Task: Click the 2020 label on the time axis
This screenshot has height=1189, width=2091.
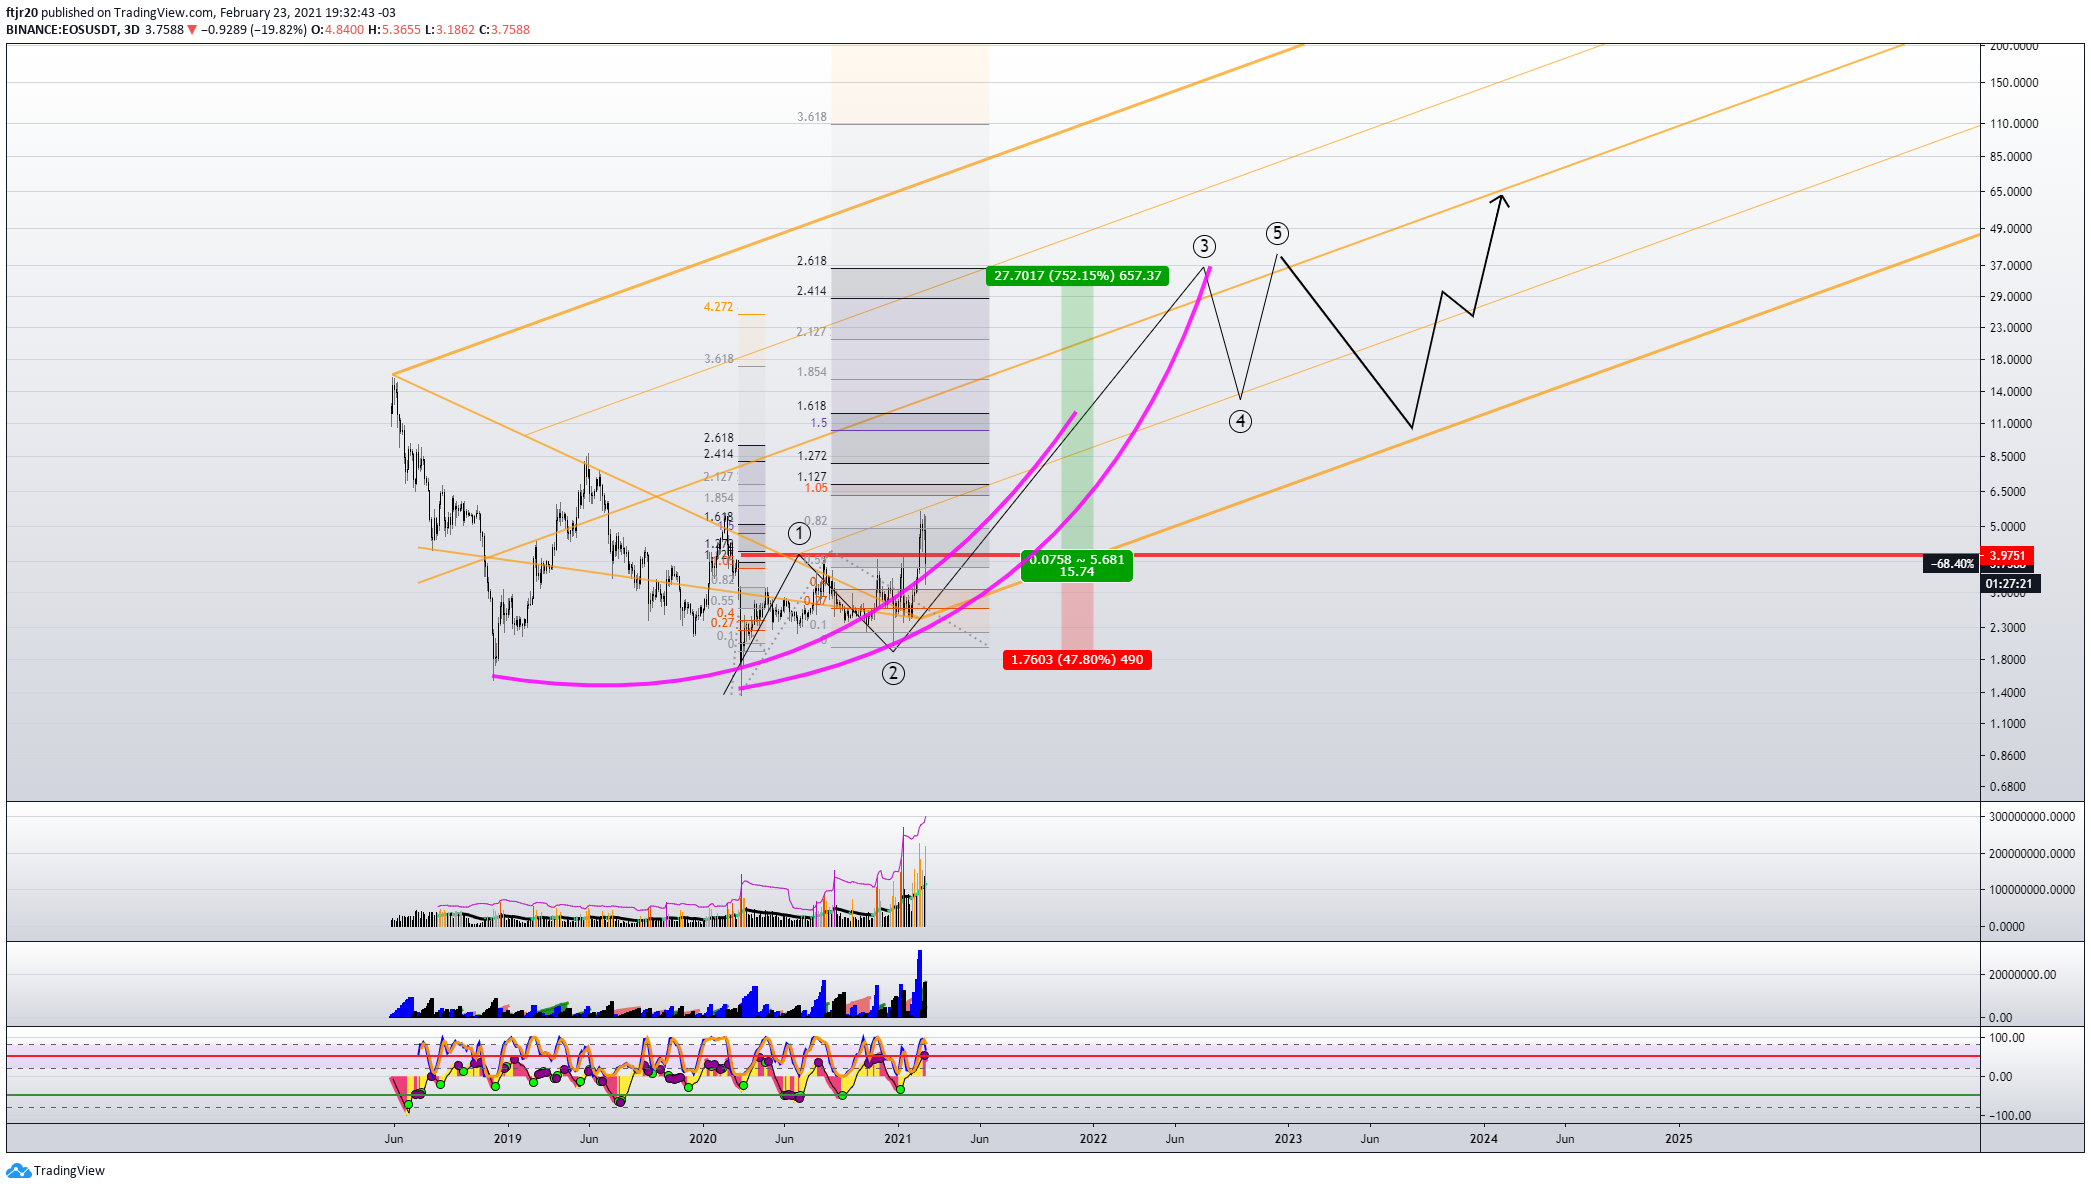Action: coord(703,1139)
